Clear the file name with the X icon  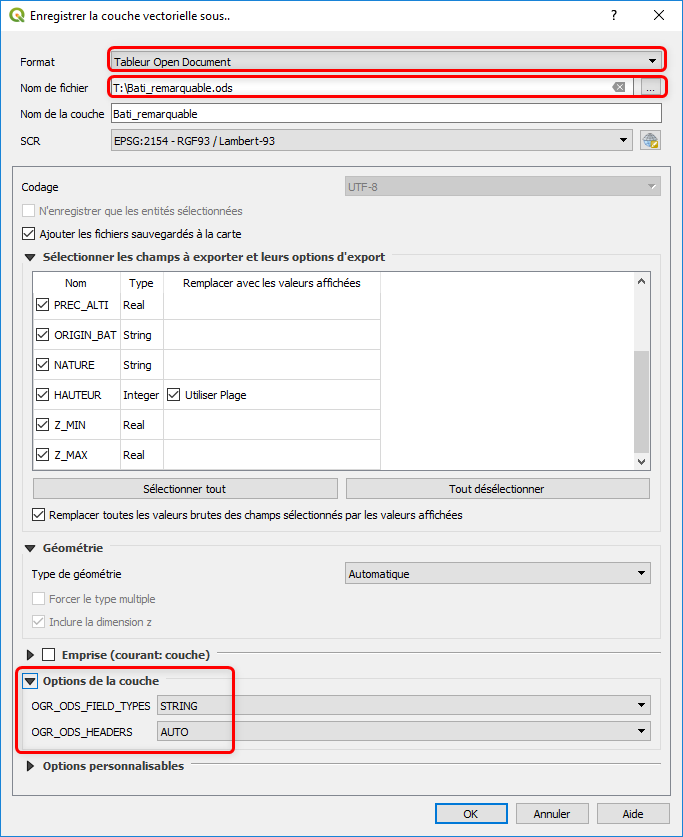(619, 88)
